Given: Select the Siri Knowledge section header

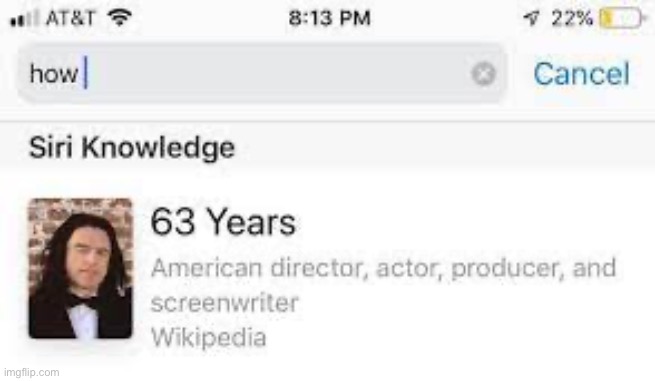Looking at the screenshot, I should [x=132, y=147].
